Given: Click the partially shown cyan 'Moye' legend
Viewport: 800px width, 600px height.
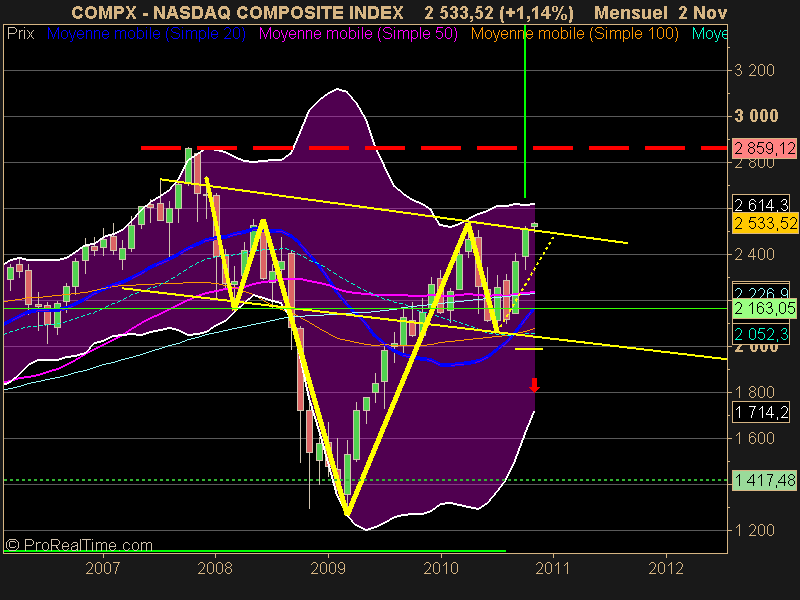Looking at the screenshot, I should click(x=710, y=34).
